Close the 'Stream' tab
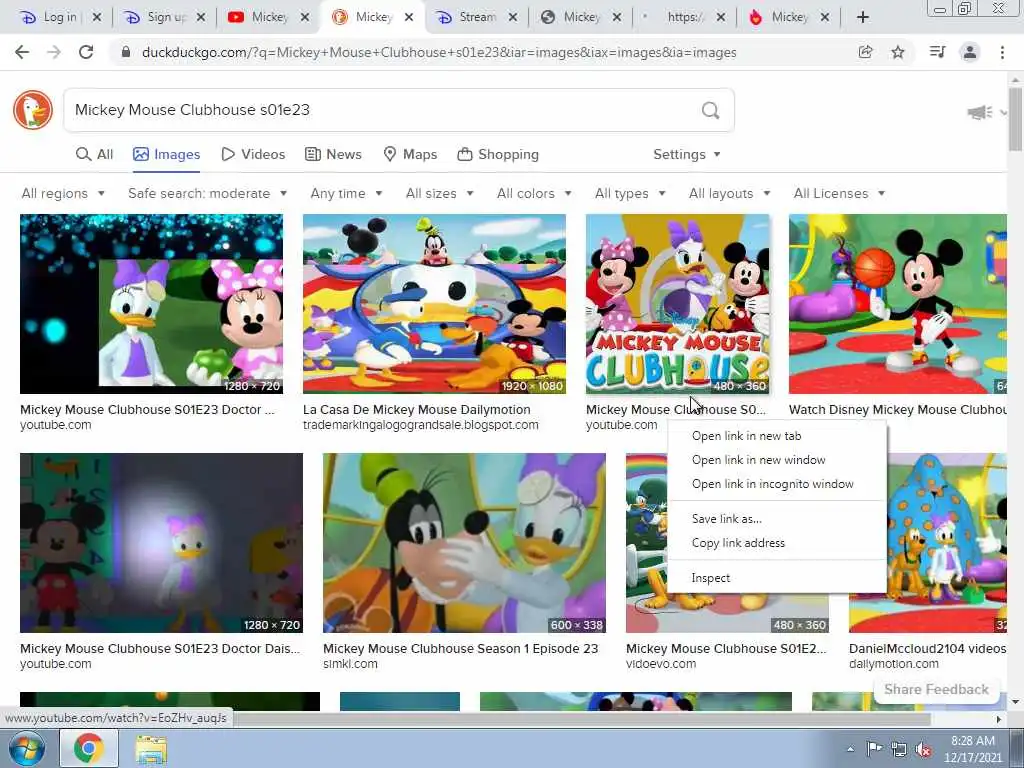The image size is (1024, 768). [x=513, y=17]
